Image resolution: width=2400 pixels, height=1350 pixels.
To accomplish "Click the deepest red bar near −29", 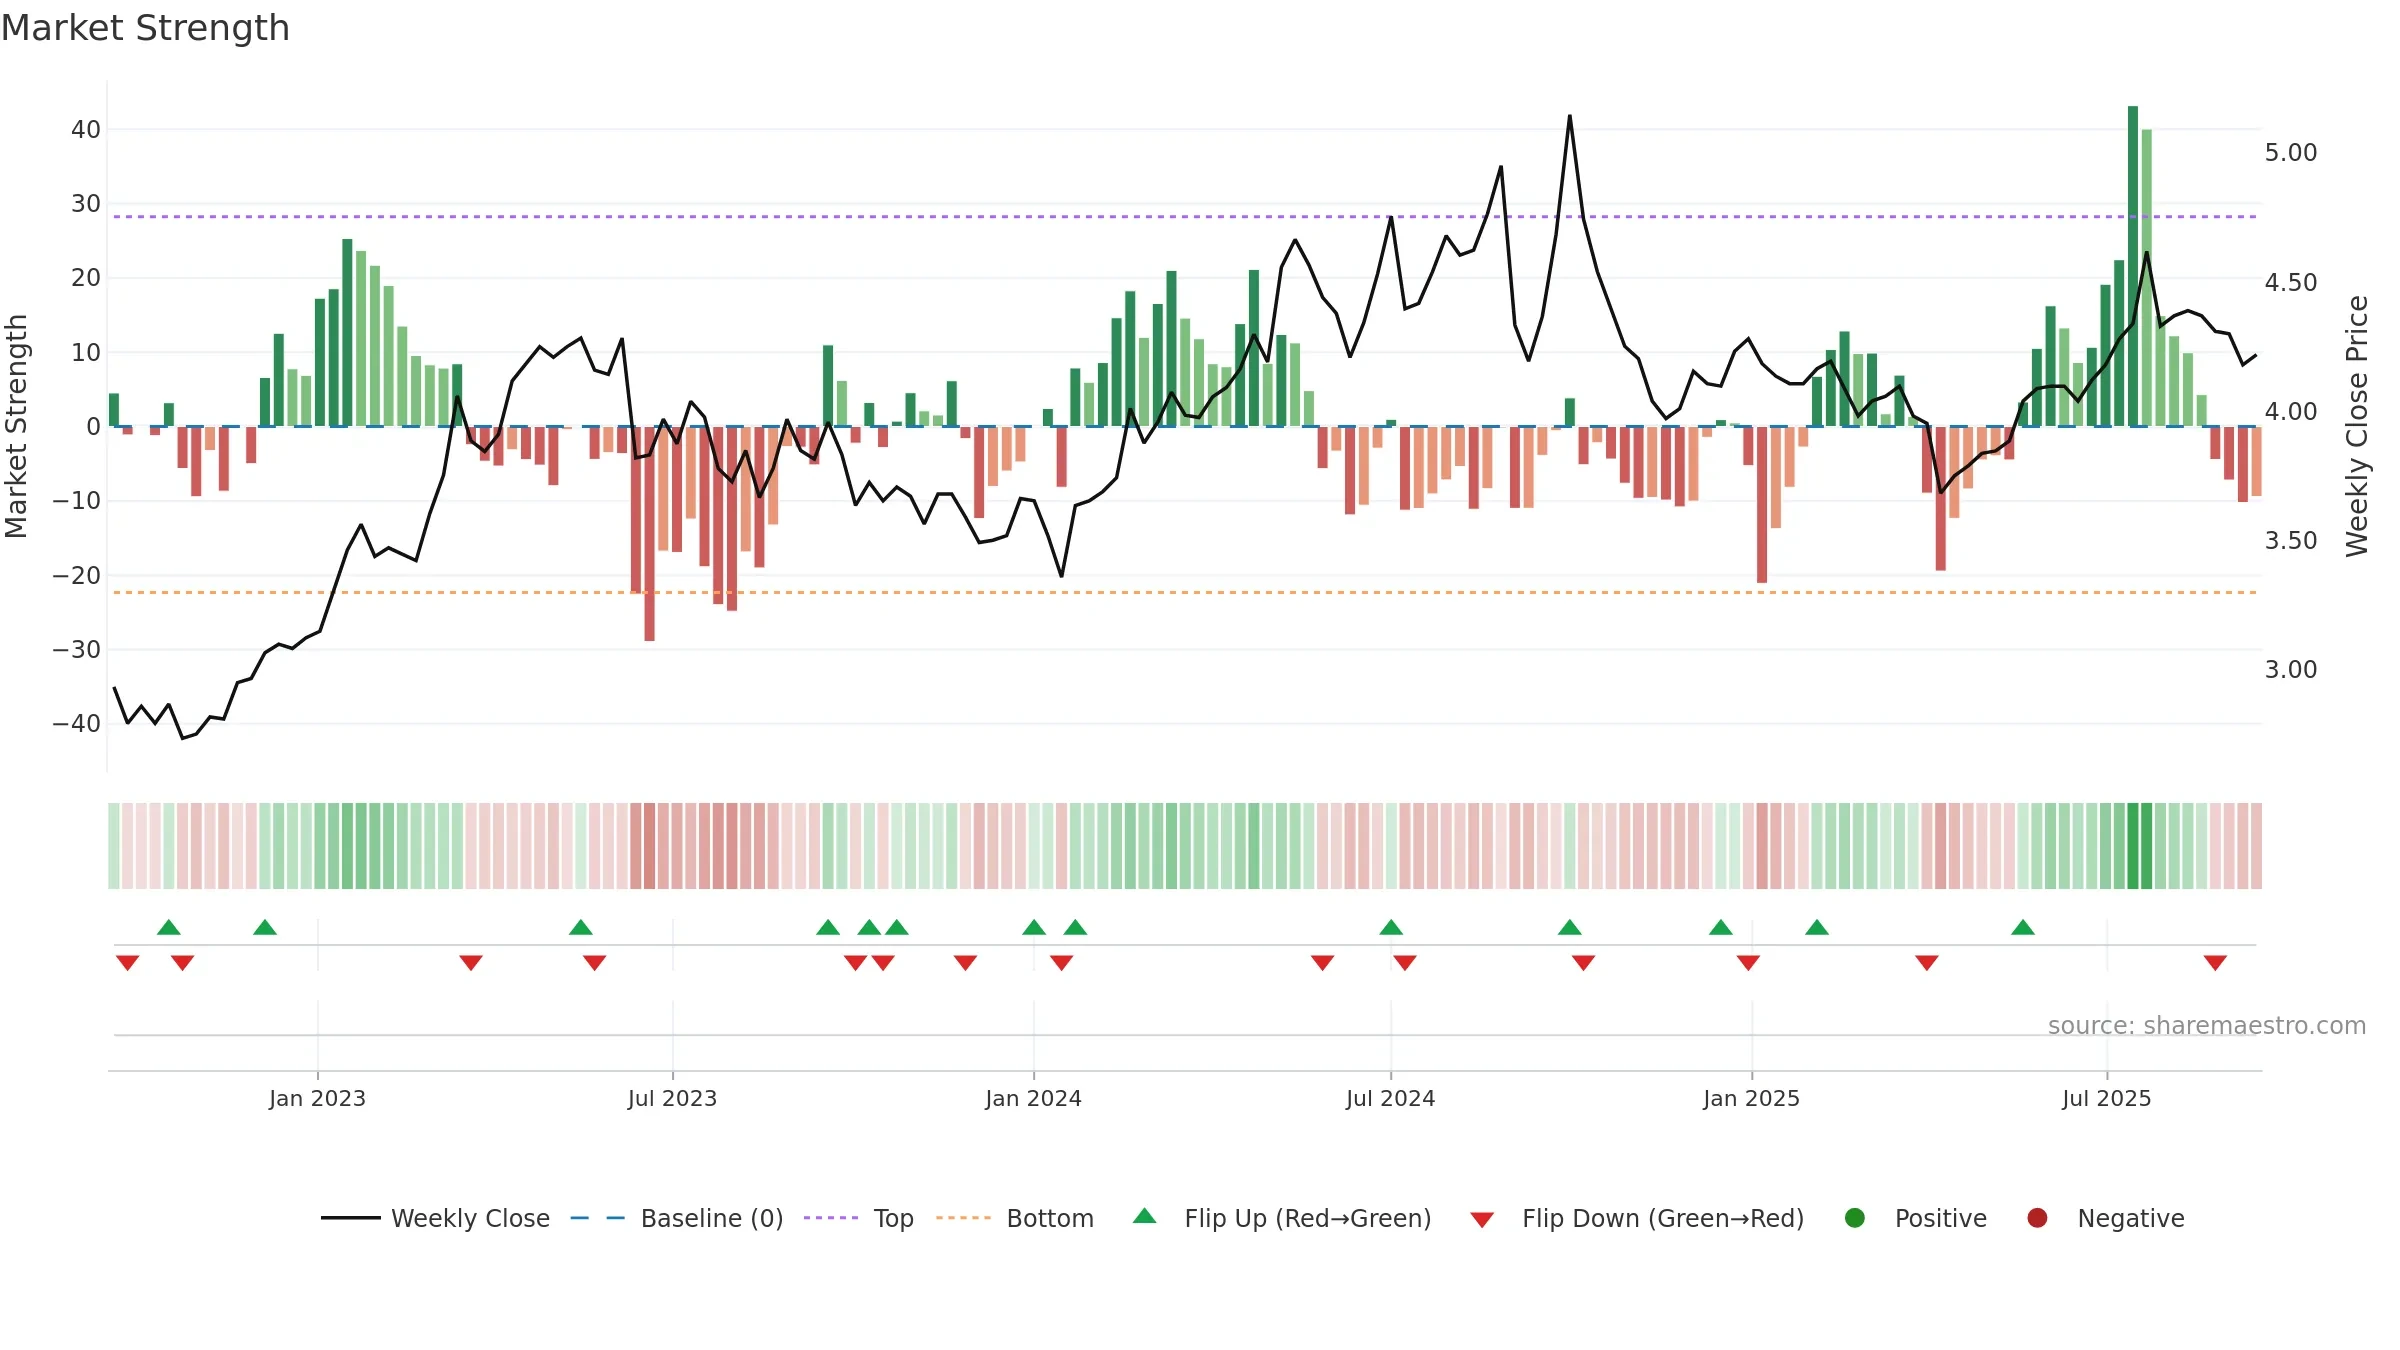I will (650, 534).
